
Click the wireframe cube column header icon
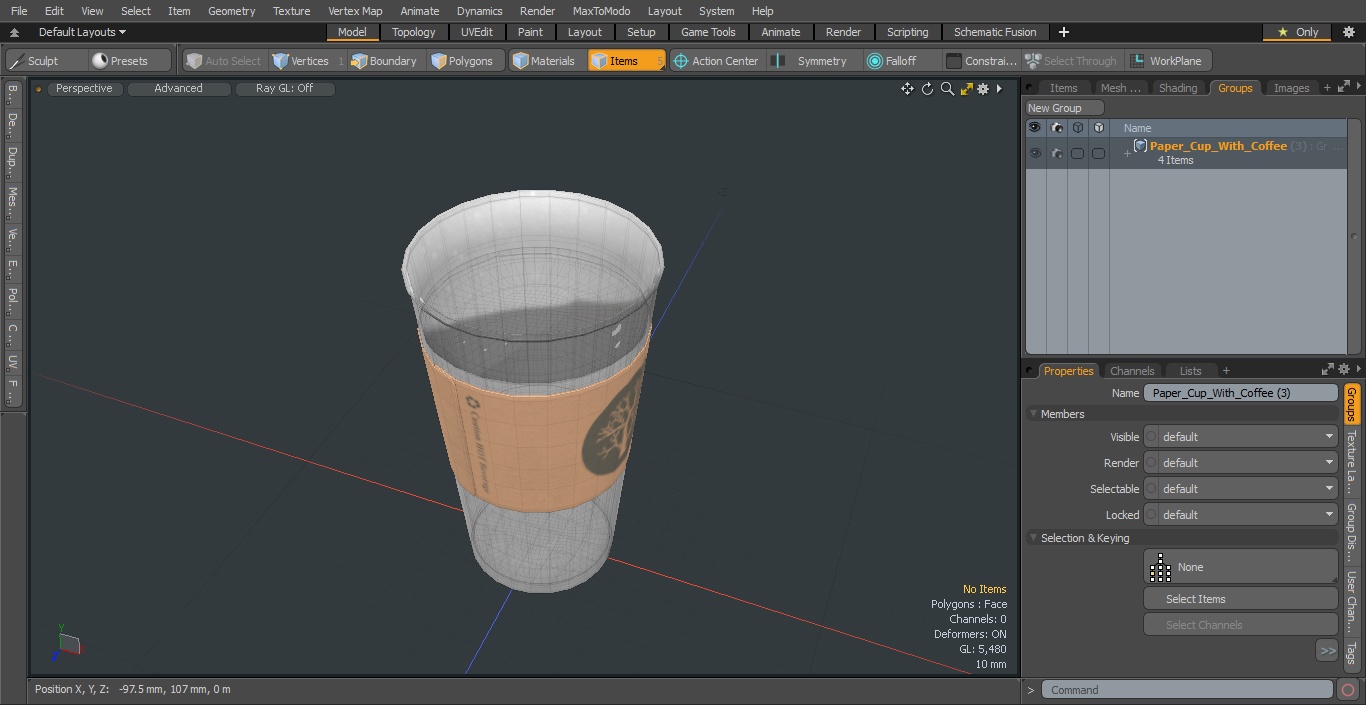[1077, 128]
